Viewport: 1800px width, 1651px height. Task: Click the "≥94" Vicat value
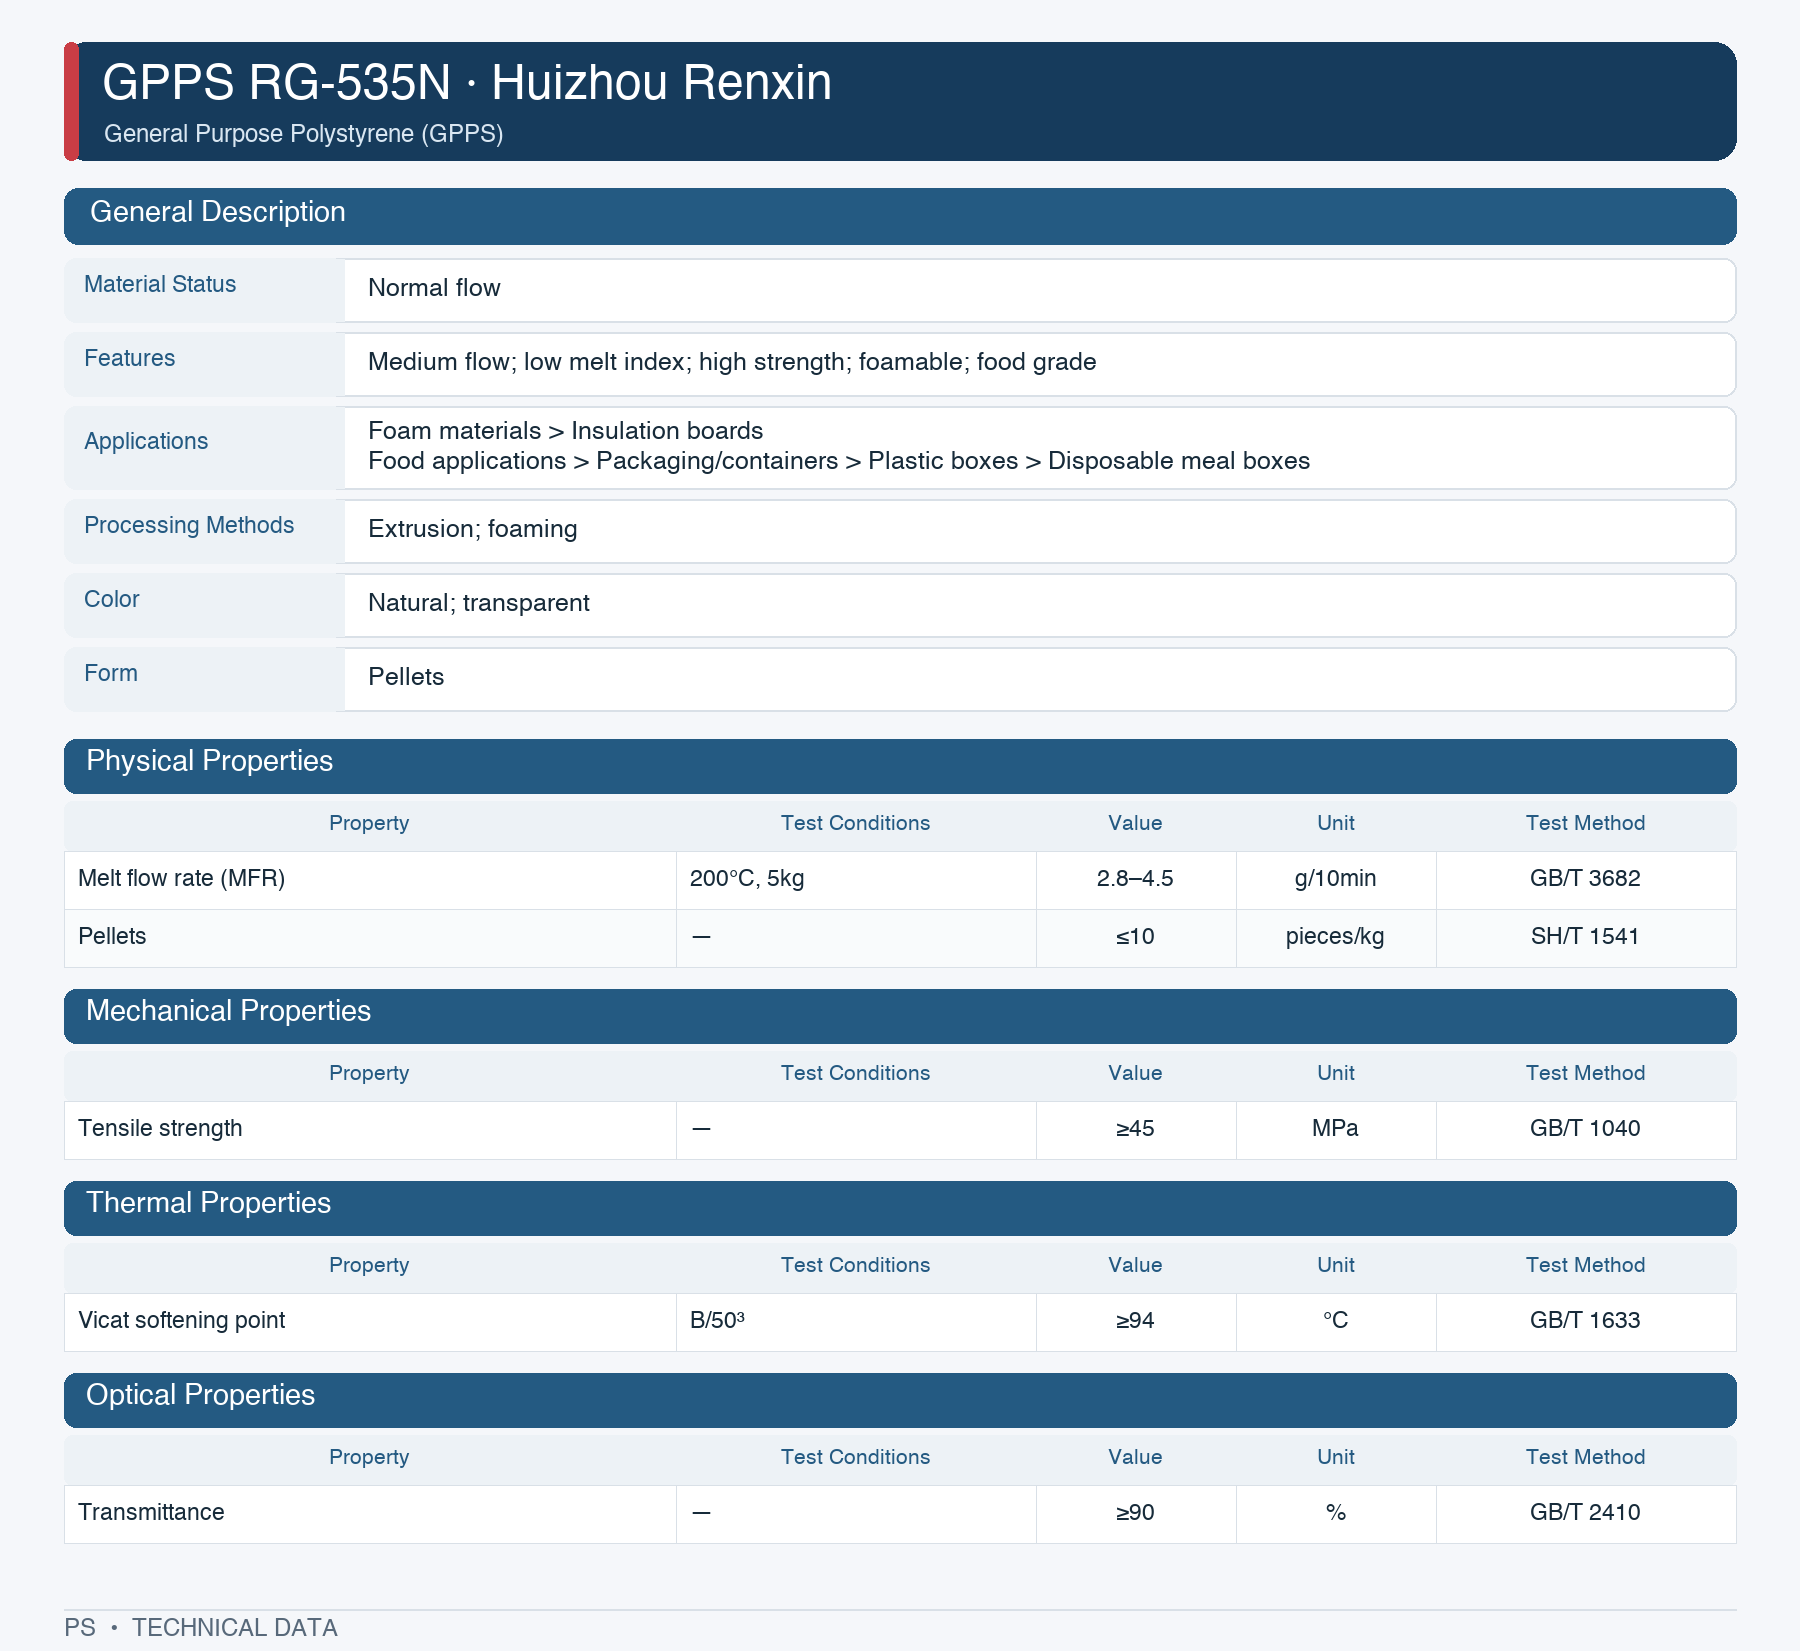(x=1135, y=1321)
